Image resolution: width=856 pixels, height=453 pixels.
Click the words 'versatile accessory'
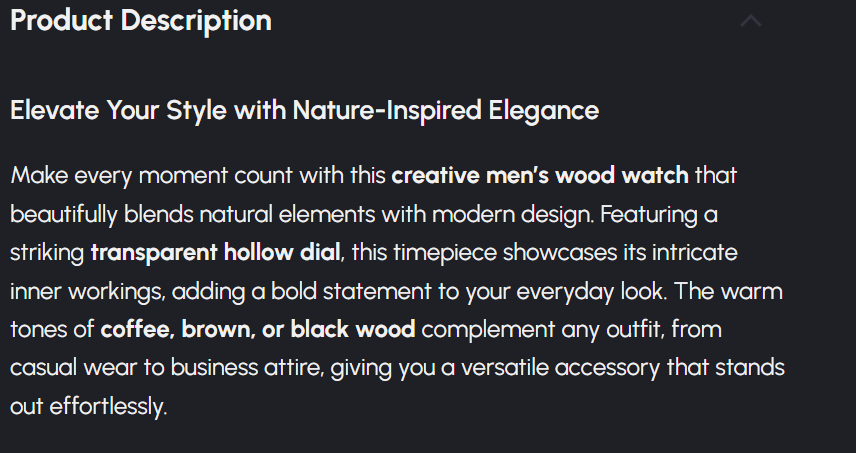pos(527,368)
